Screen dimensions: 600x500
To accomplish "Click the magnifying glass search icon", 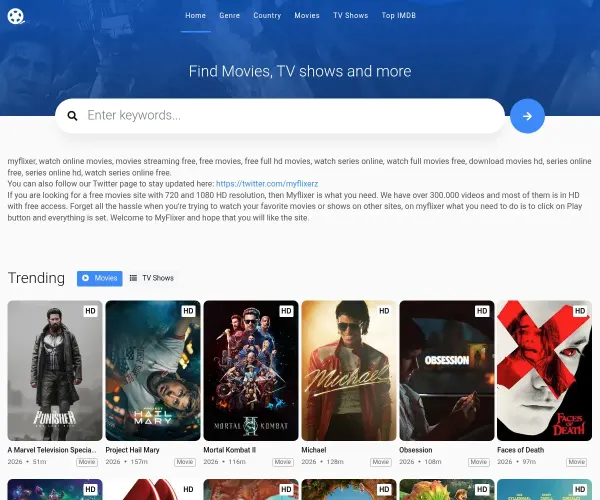I will pyautogui.click(x=72, y=116).
